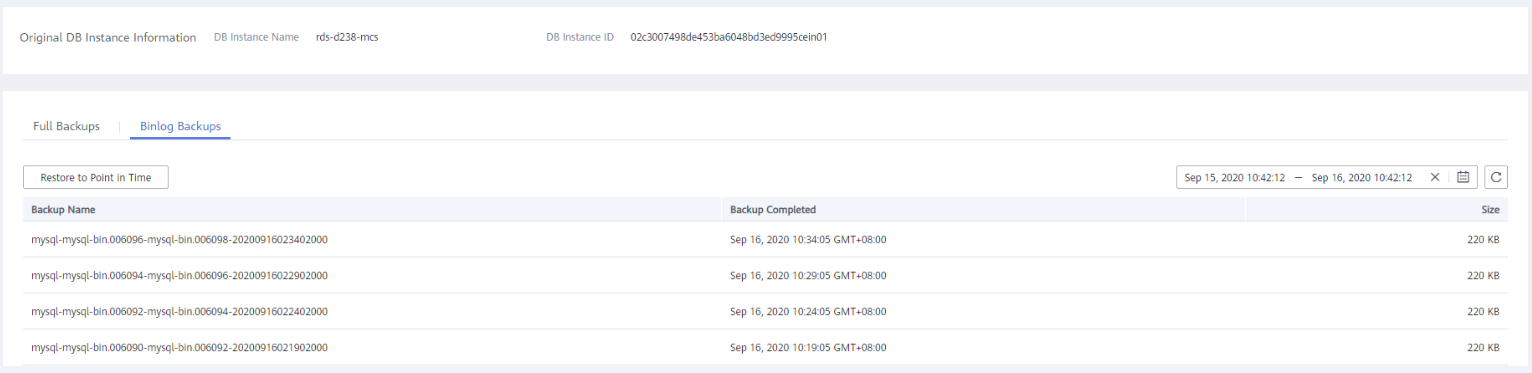
Task: Click completion time Sep 16, 2020 10:19:05
Action: [x=808, y=347]
